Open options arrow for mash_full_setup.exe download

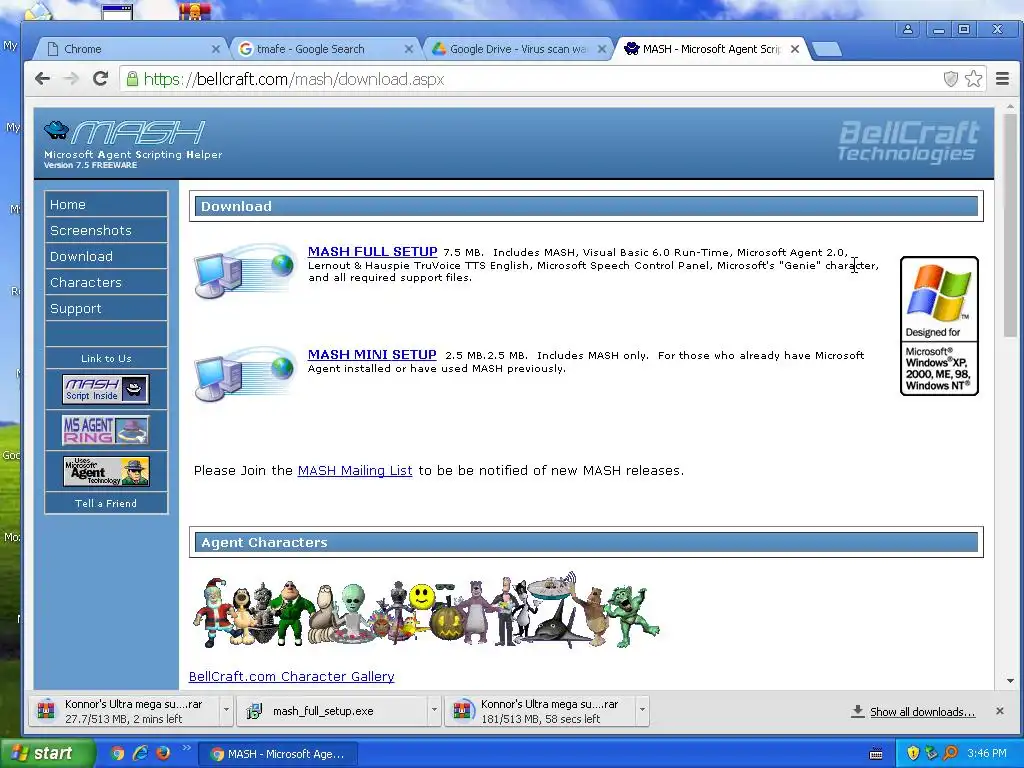pyautogui.click(x=434, y=711)
